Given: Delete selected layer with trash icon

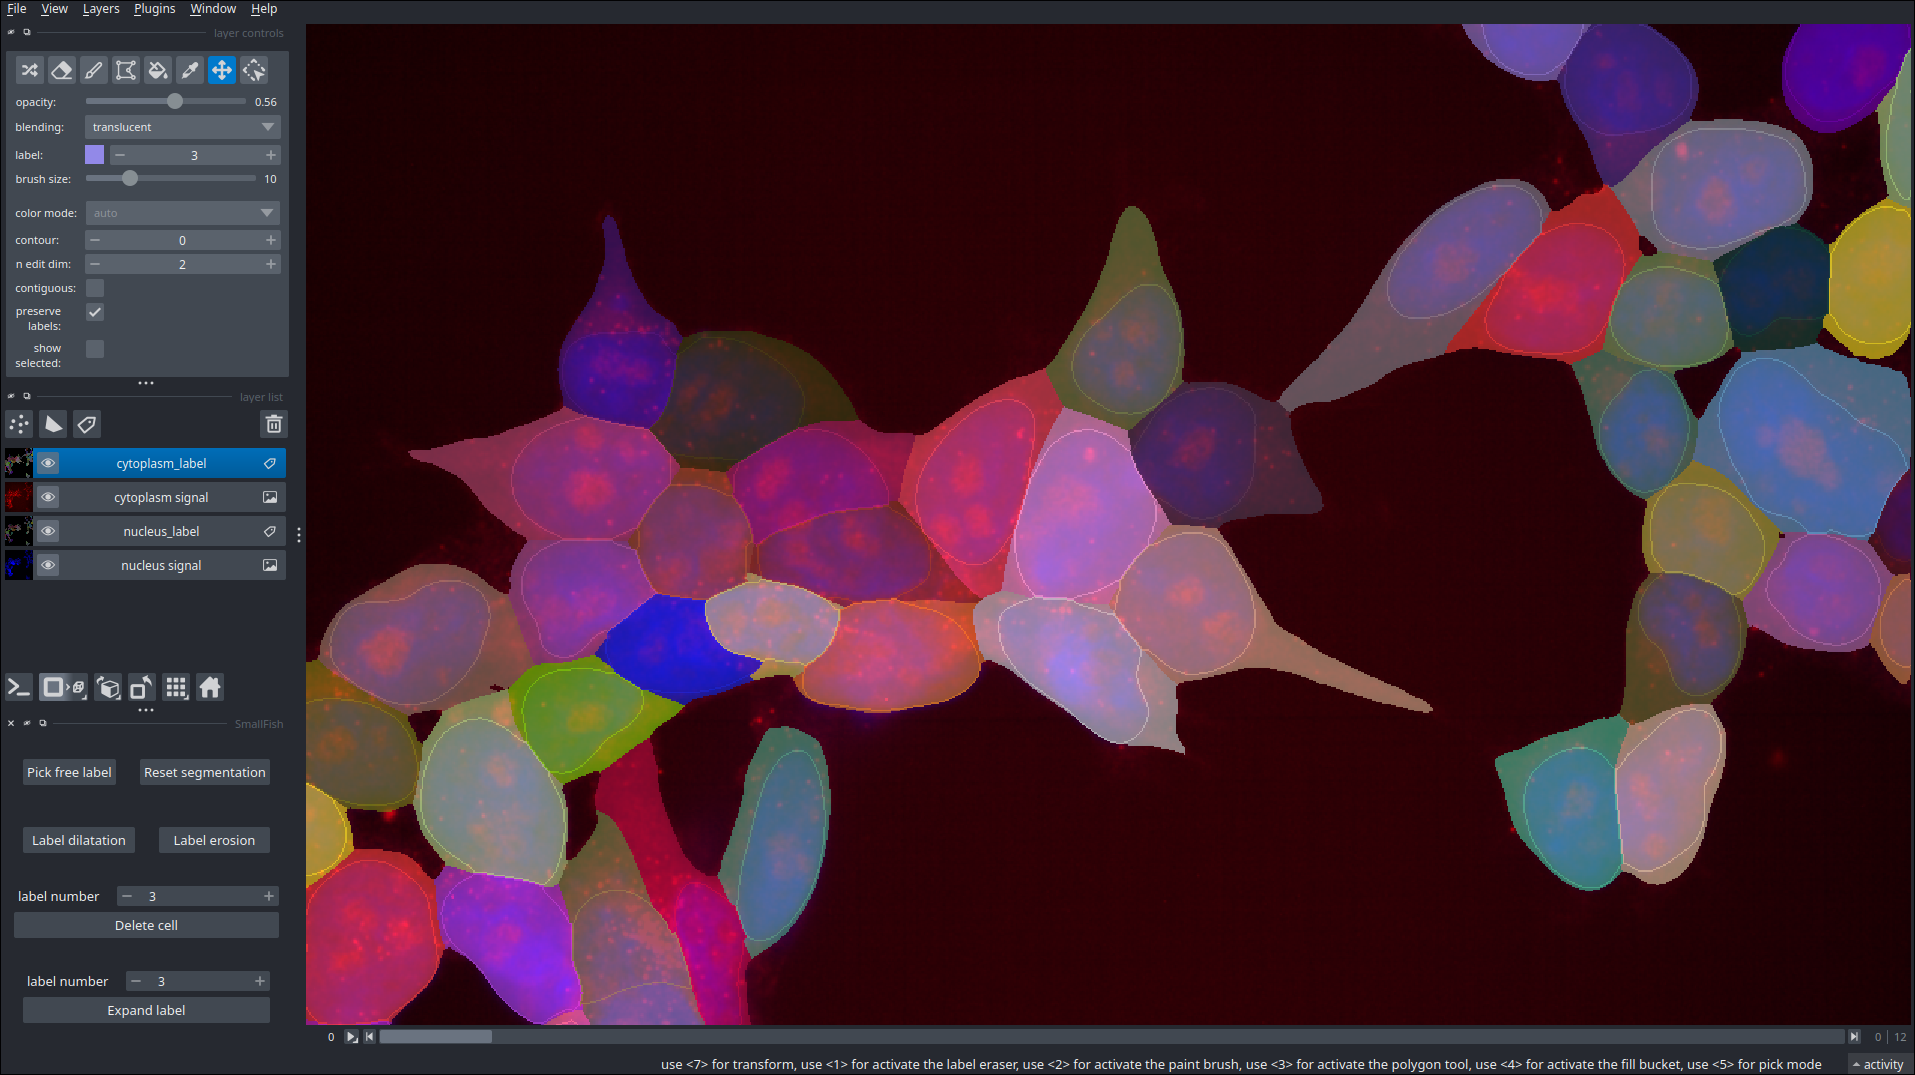Looking at the screenshot, I should pyautogui.click(x=273, y=424).
